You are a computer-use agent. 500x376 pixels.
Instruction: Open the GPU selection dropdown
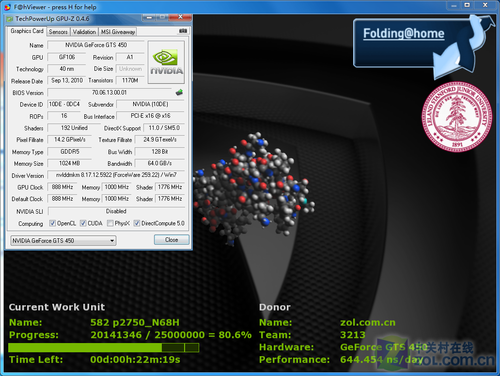(x=63, y=240)
